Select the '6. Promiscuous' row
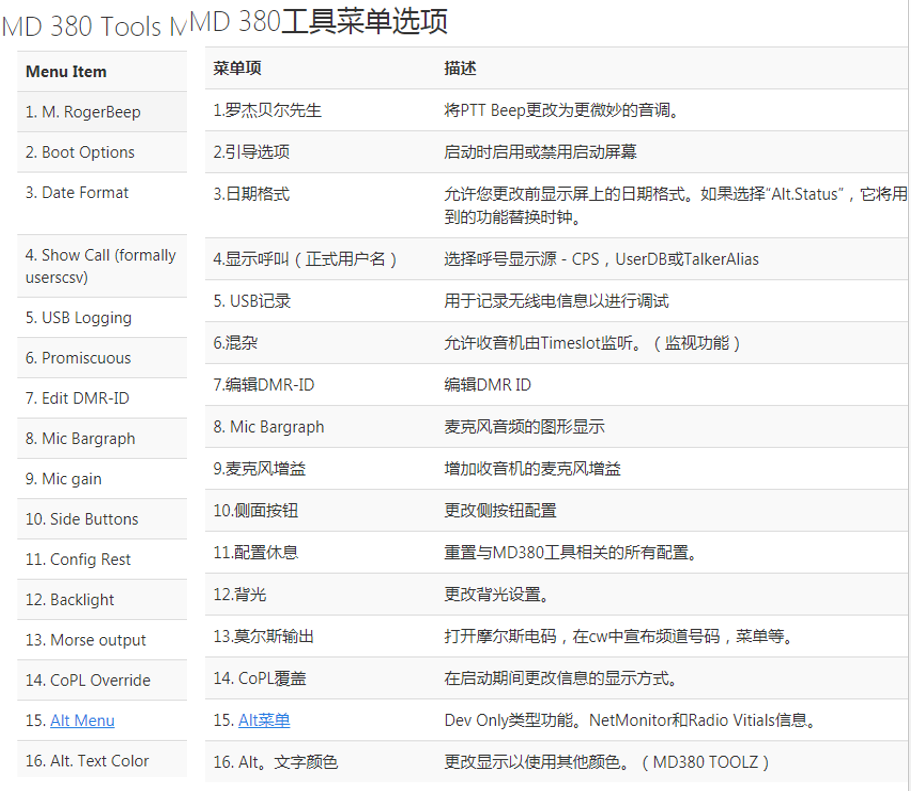Viewport: 911px width, 791px height. click(x=78, y=357)
